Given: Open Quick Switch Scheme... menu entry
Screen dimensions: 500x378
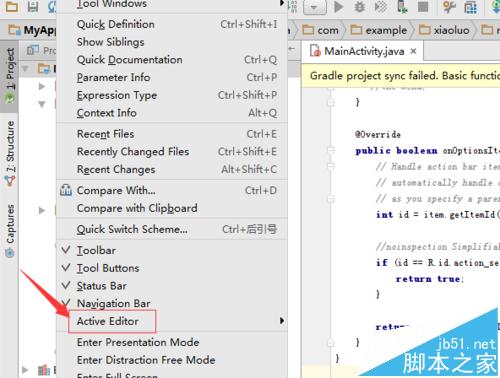Looking at the screenshot, I should coord(172,229).
